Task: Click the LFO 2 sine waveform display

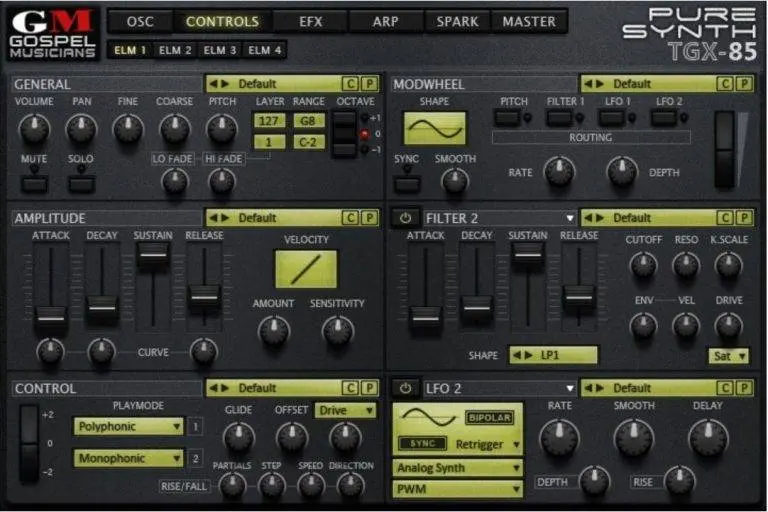Action: (x=428, y=417)
